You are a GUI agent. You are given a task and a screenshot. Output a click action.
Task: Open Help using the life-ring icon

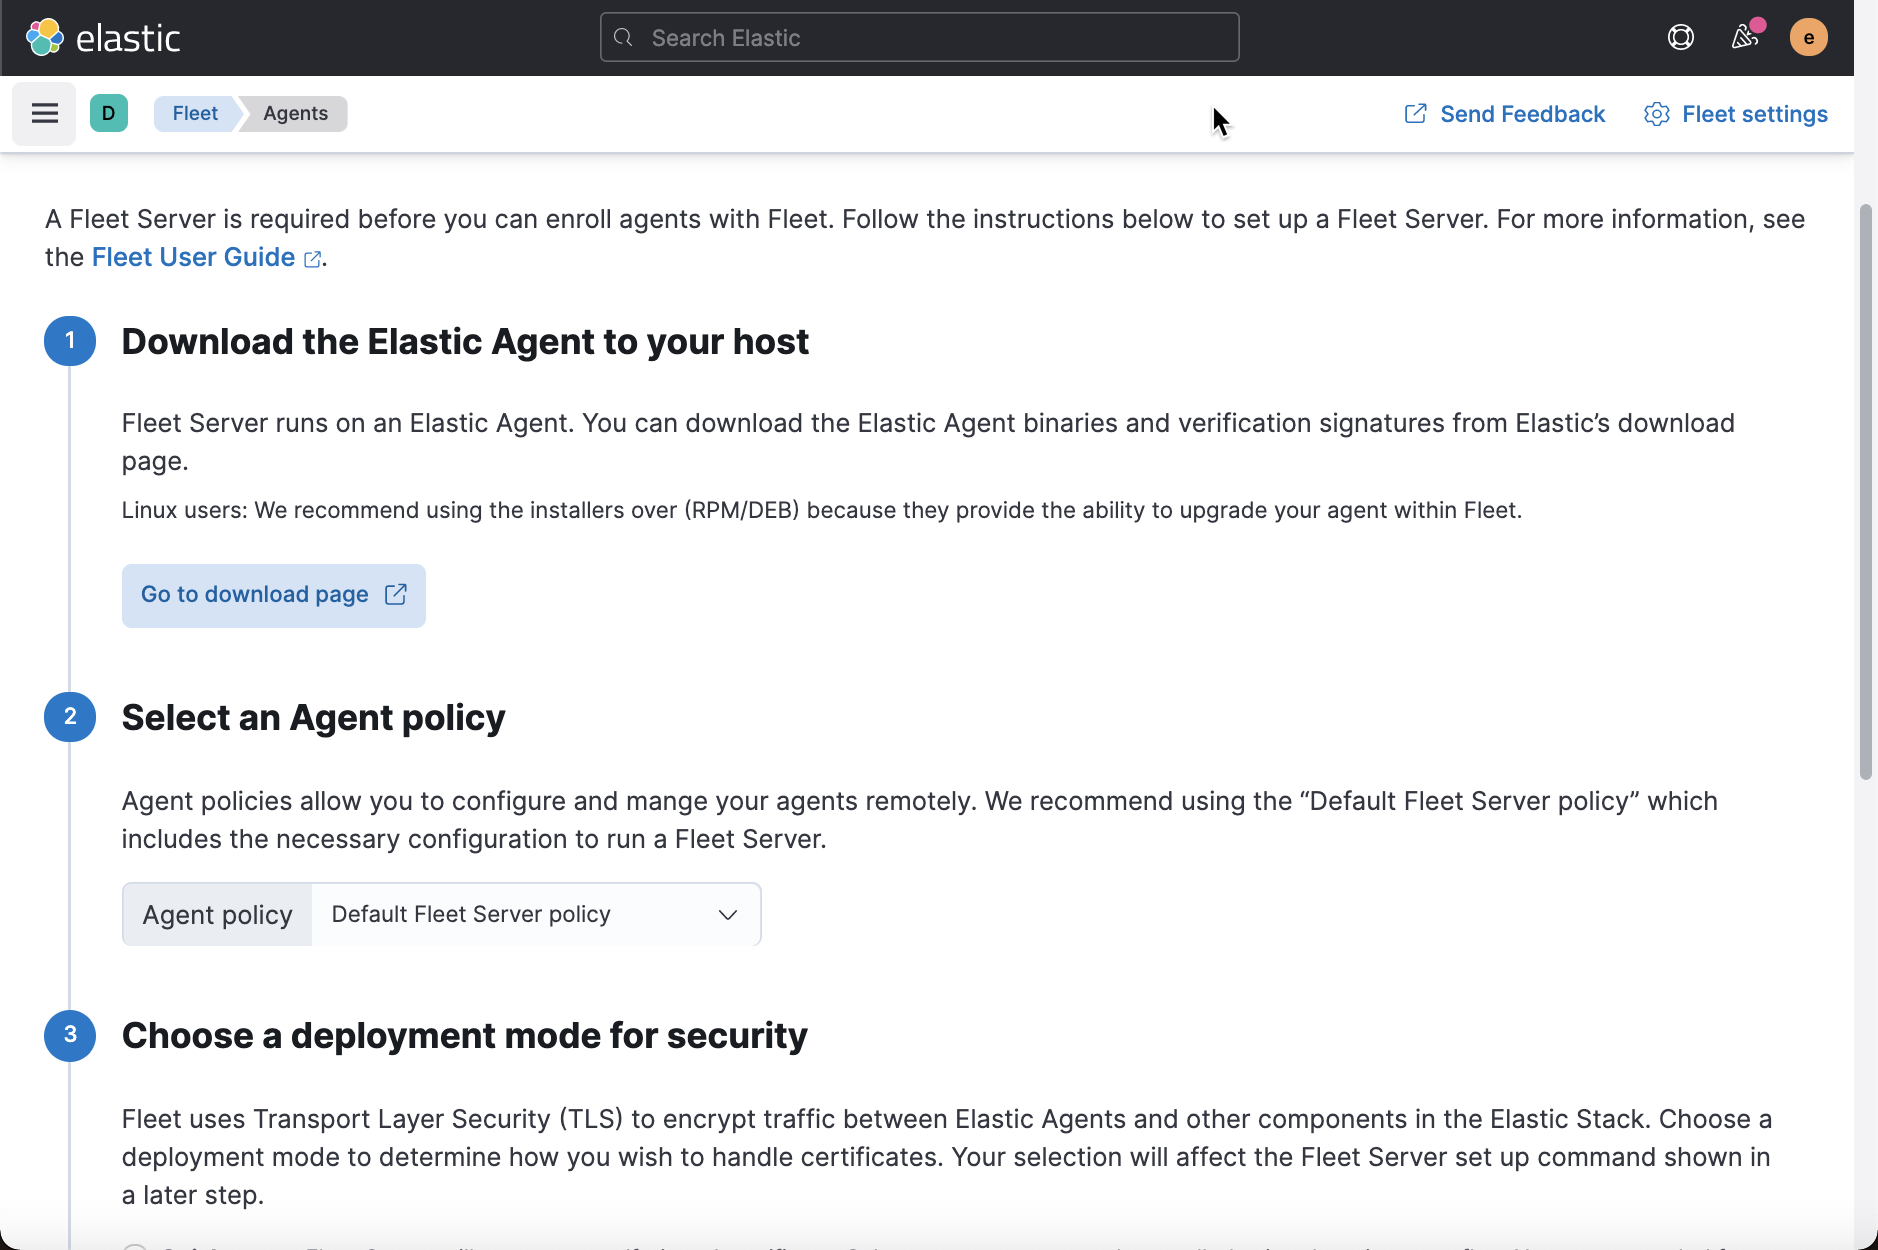point(1680,37)
